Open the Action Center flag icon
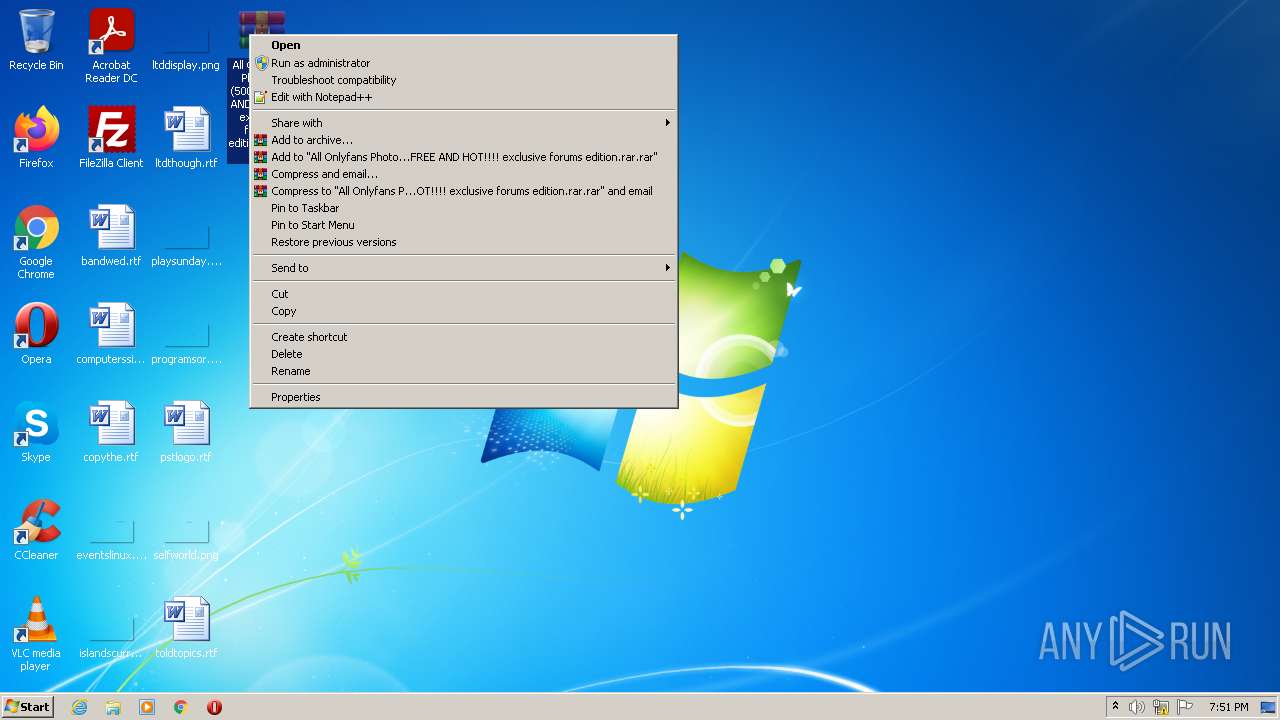 (x=1185, y=707)
